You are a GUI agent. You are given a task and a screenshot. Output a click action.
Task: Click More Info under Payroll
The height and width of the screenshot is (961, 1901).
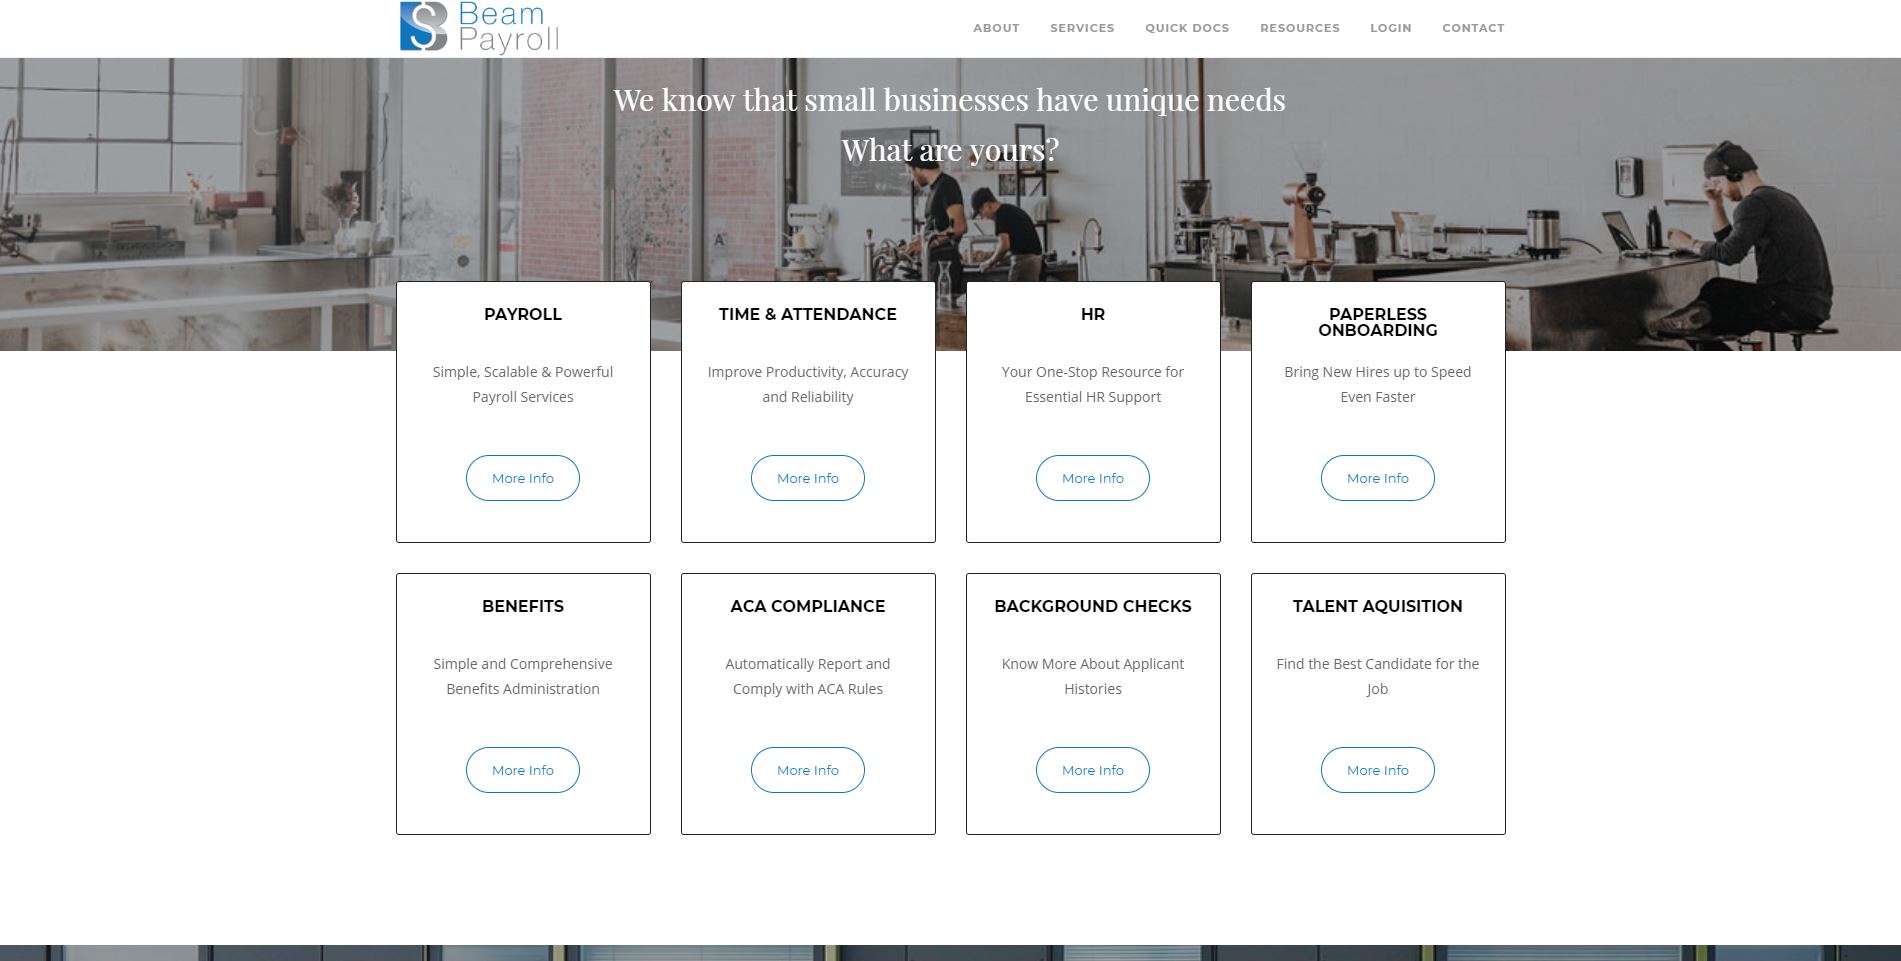(x=523, y=478)
